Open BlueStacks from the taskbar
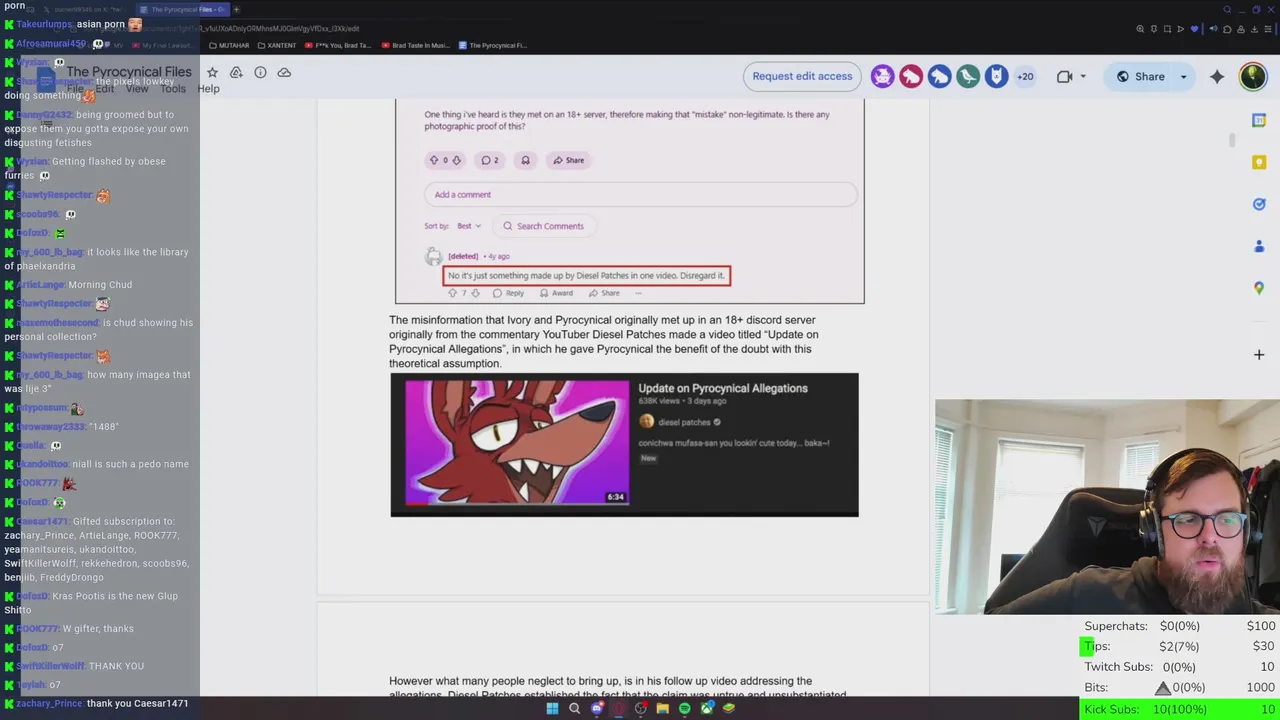 coord(729,708)
